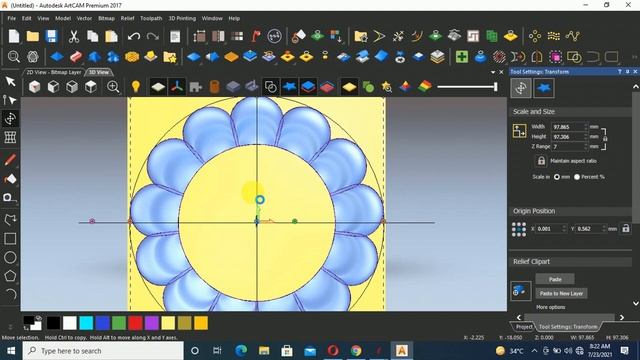This screenshot has width=640, height=360.
Task: Toggle the yellow relief display icon
Action: tap(349, 87)
